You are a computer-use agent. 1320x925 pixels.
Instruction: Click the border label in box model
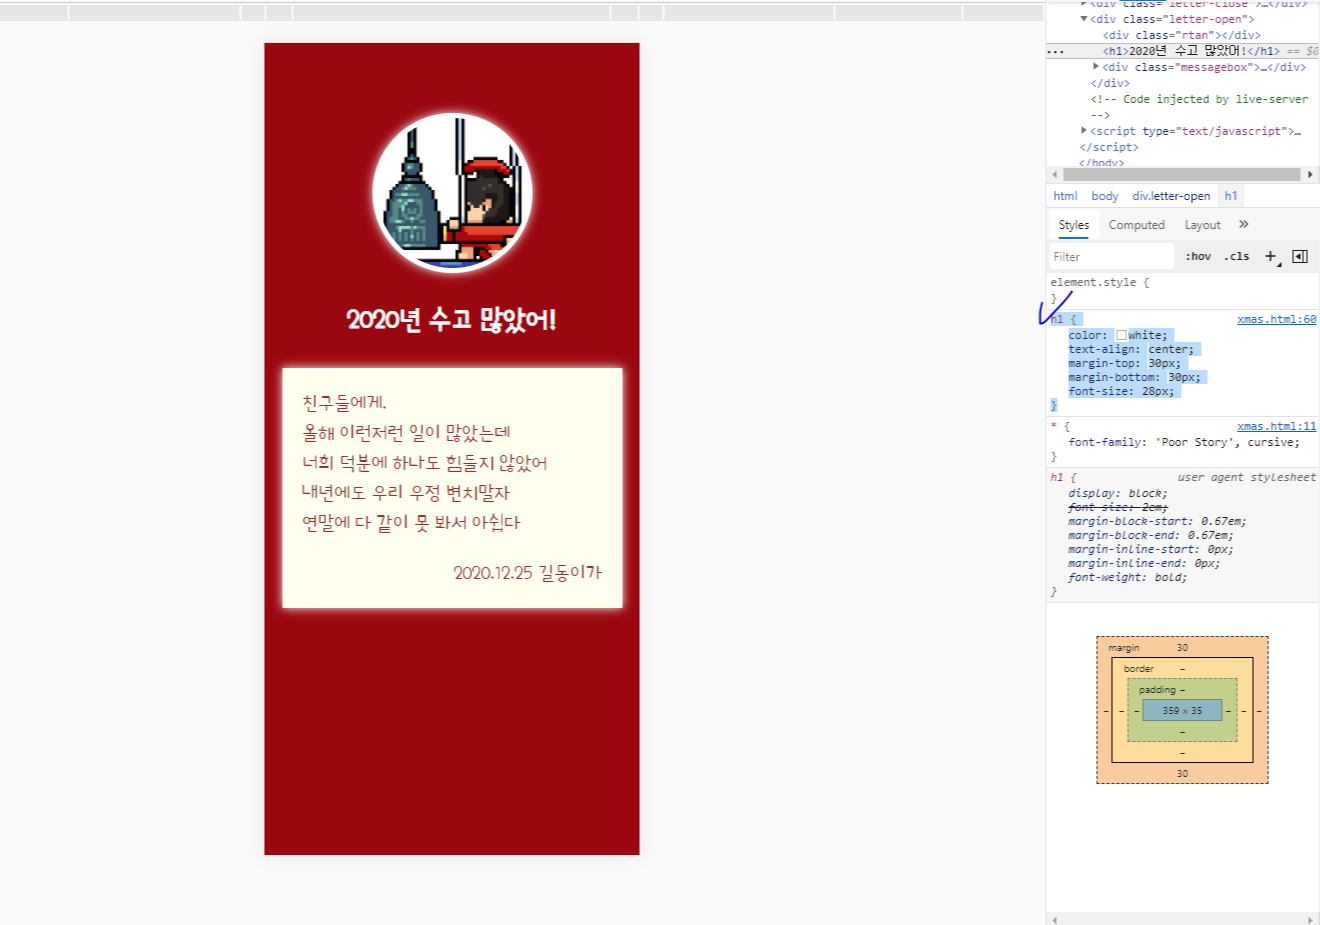tap(1138, 668)
